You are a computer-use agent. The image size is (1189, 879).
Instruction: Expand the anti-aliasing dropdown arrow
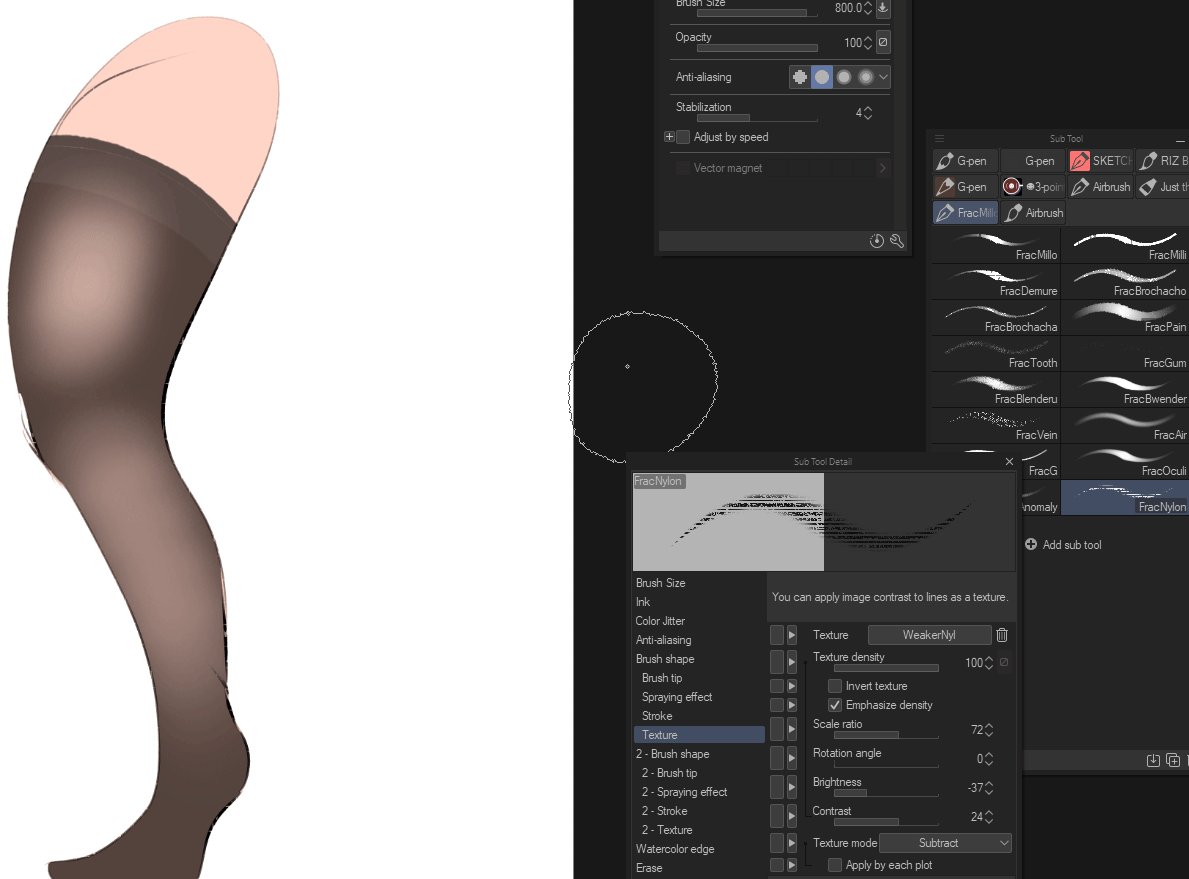coord(883,77)
